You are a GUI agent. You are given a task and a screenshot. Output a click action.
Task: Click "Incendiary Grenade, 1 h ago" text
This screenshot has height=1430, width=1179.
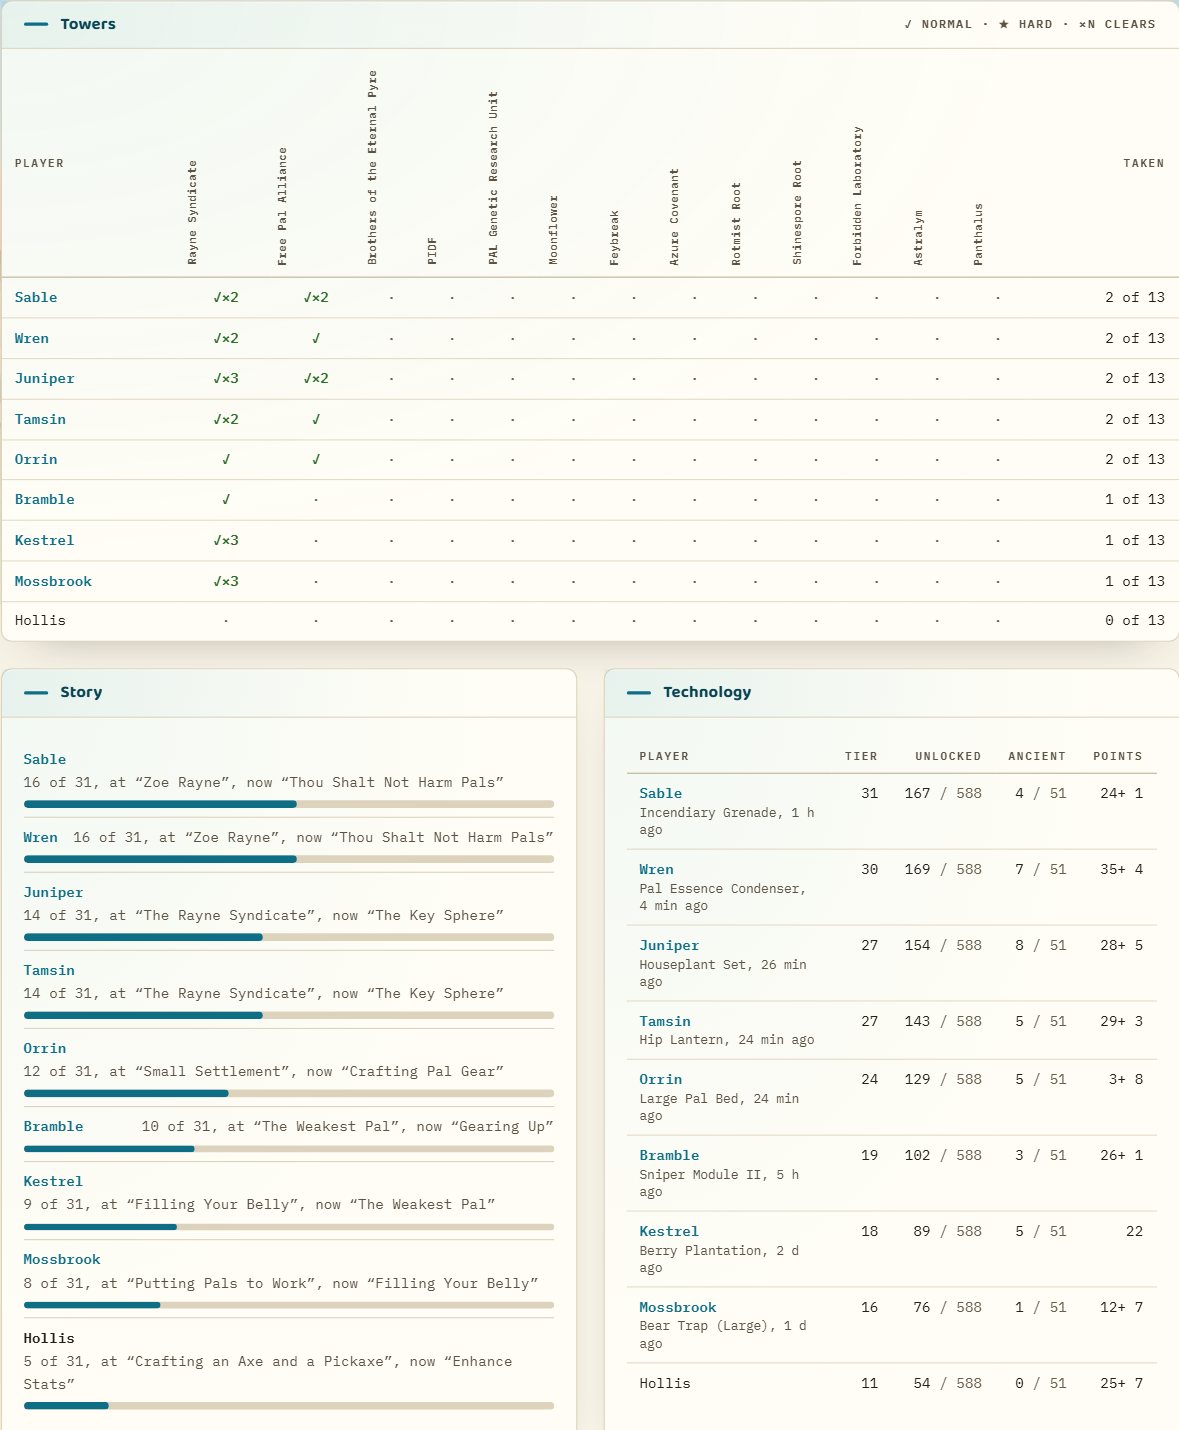point(727,822)
